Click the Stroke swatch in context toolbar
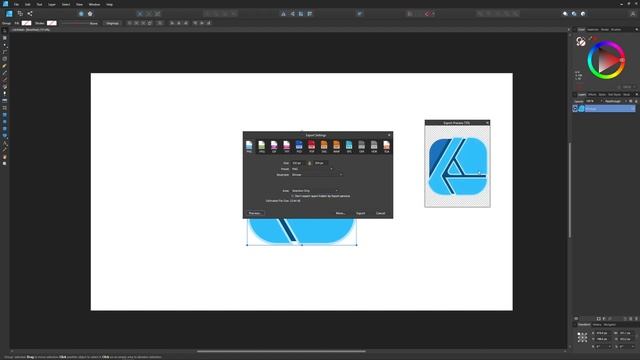Image resolution: width=640 pixels, height=360 pixels. click(x=51, y=23)
